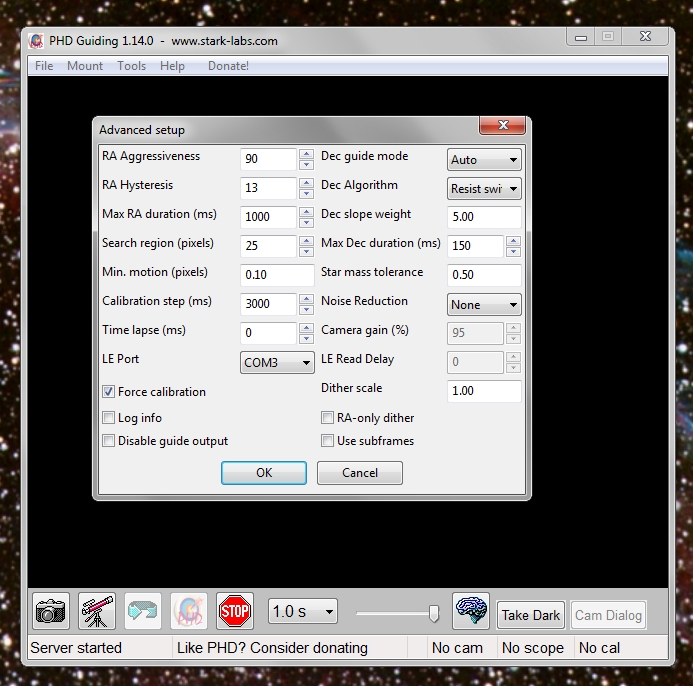Click the PHD app icon in title bar

pos(36,41)
